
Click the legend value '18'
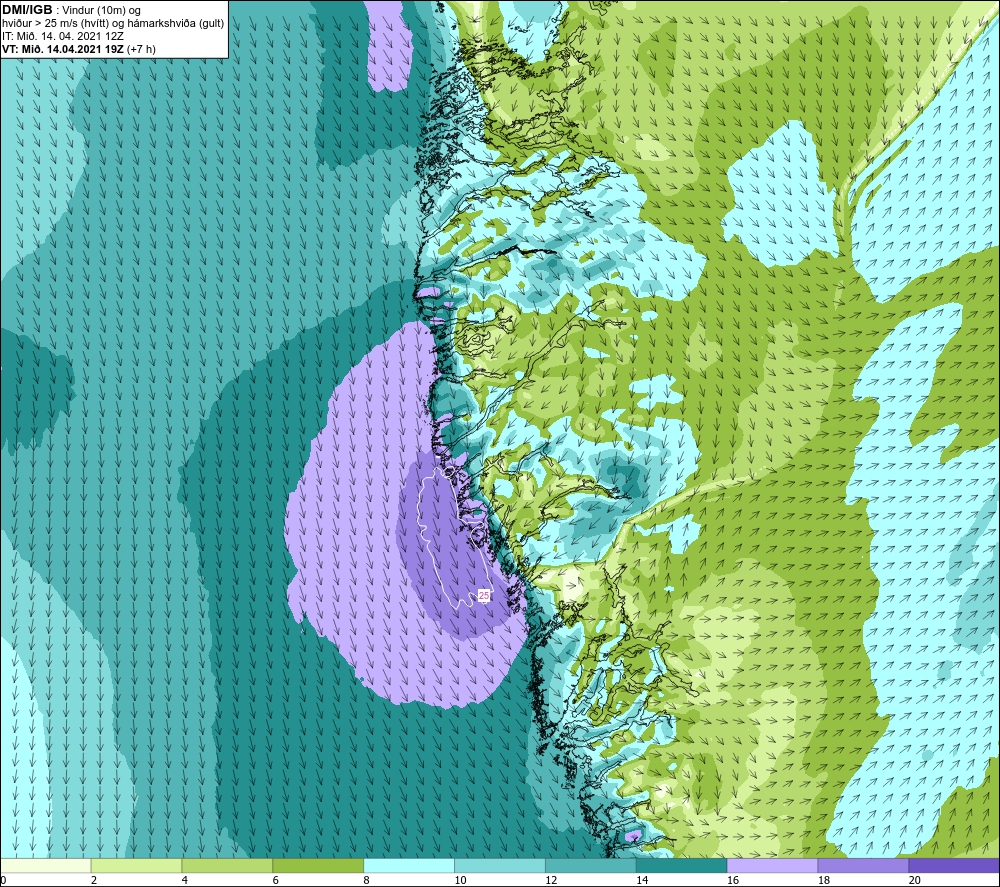pyautogui.click(x=824, y=880)
